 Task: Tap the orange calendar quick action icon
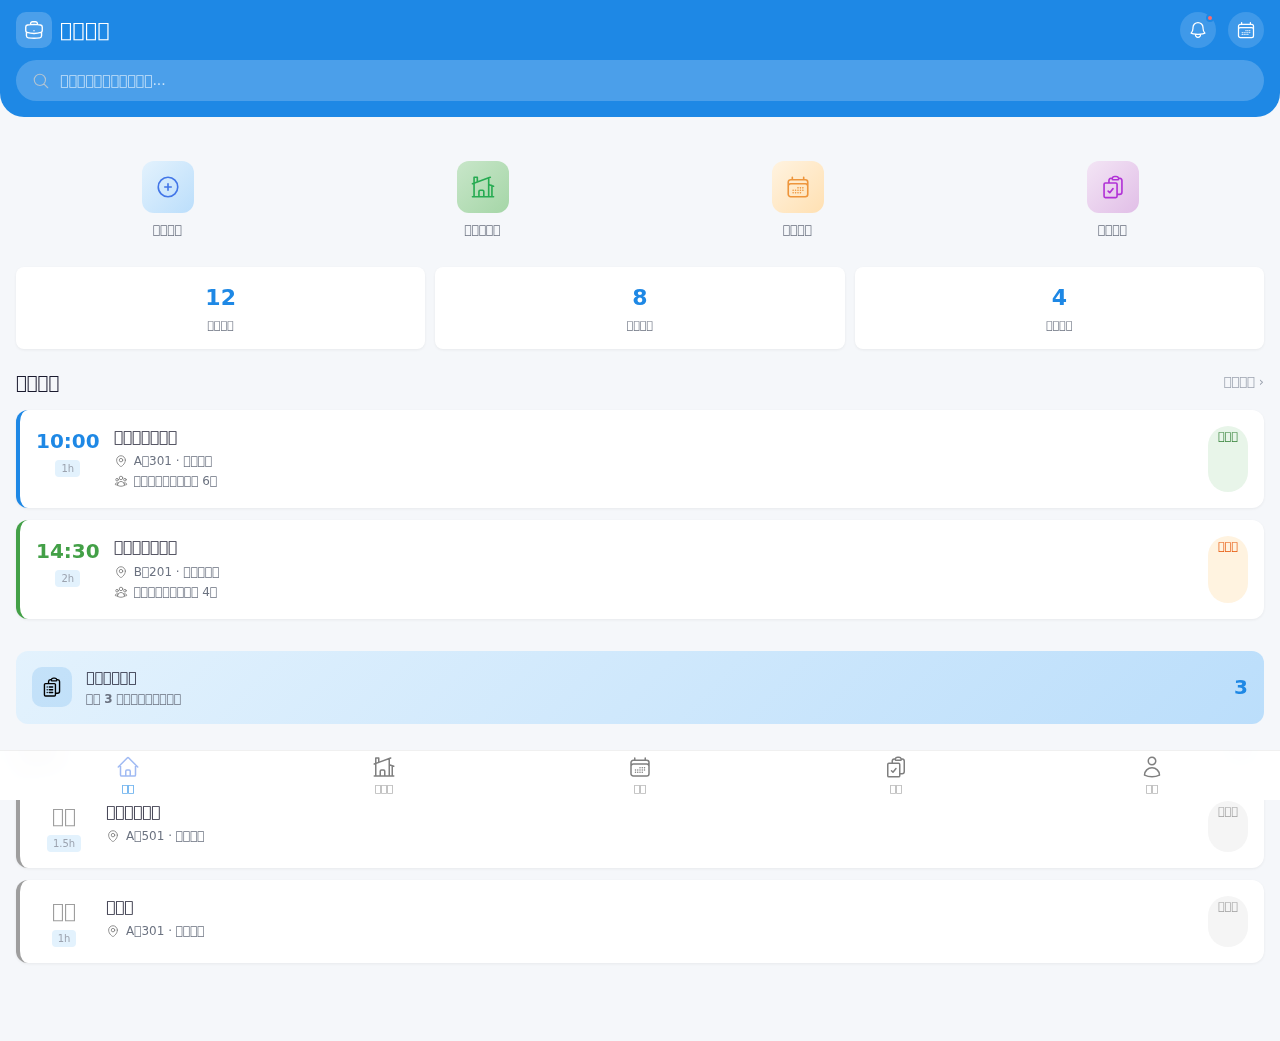click(798, 187)
